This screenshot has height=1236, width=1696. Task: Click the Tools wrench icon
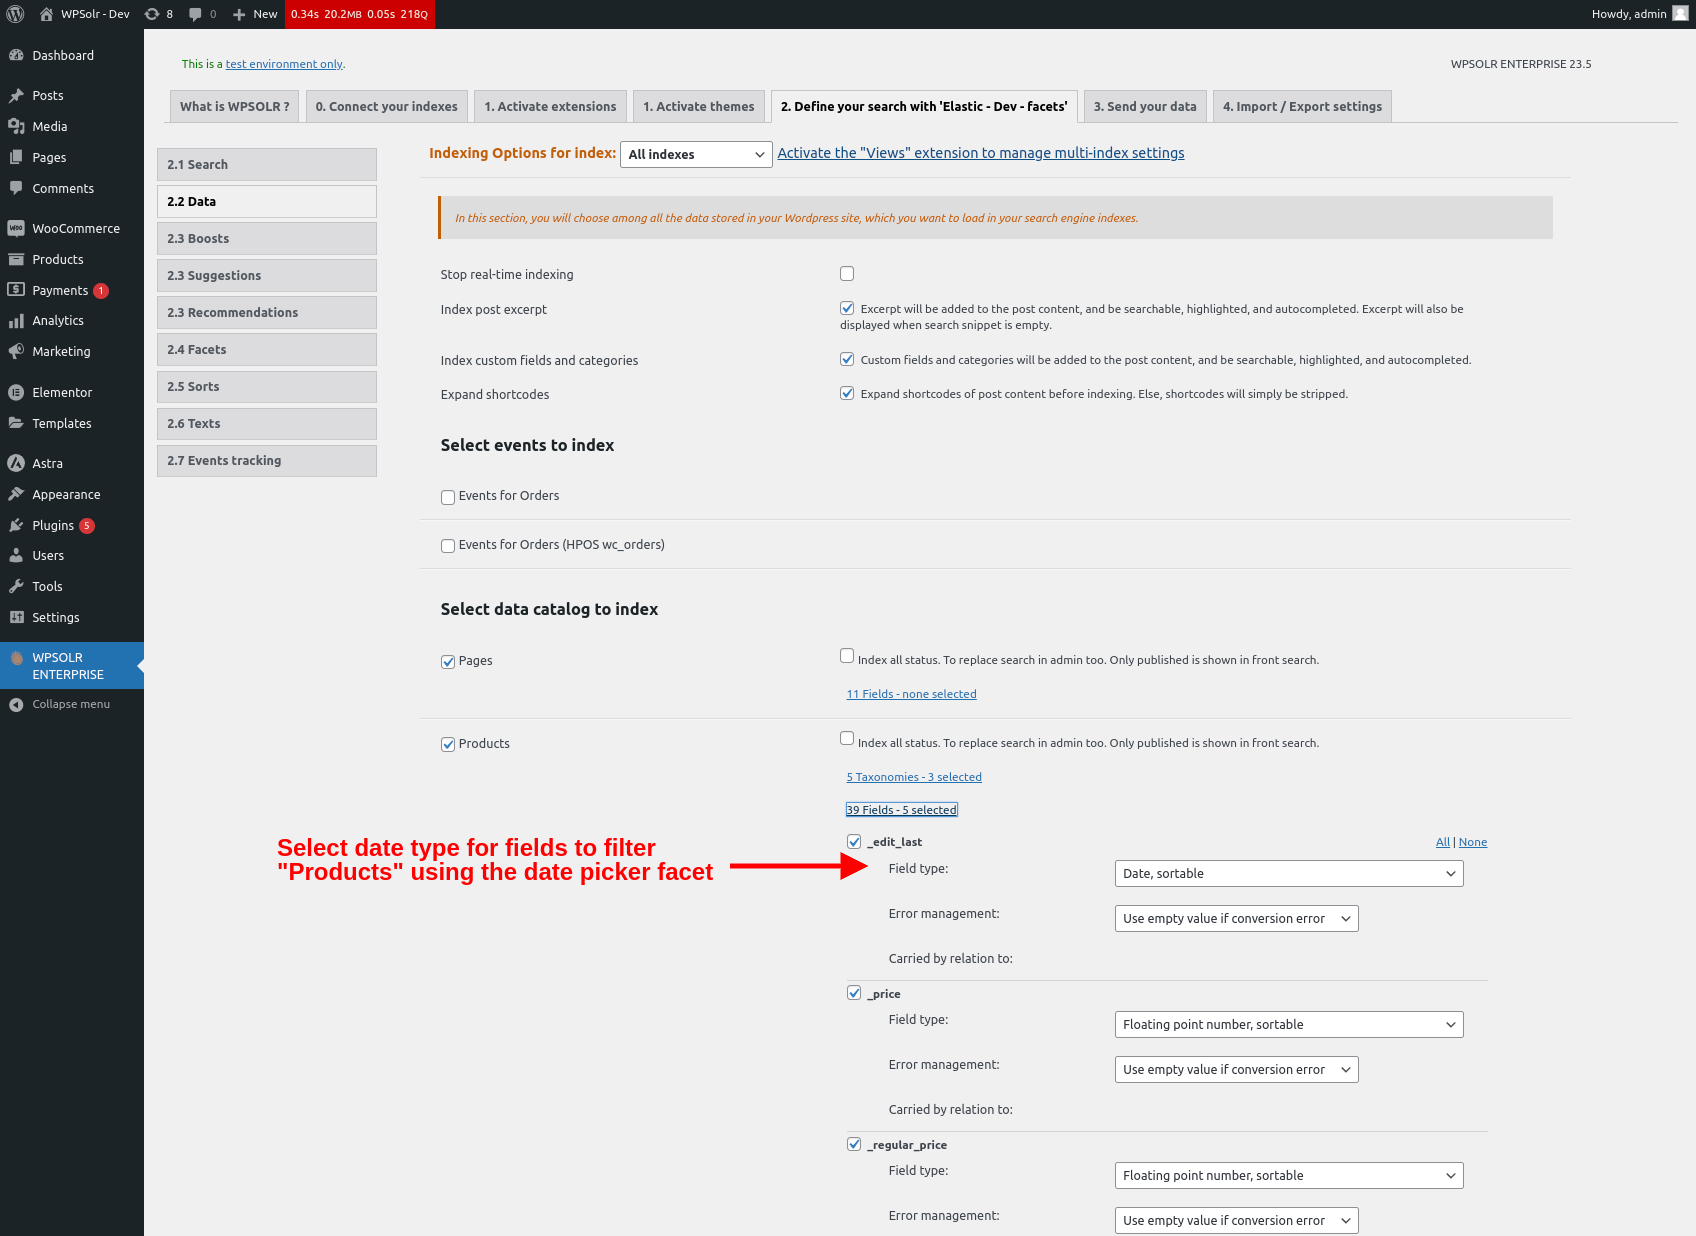coord(16,586)
